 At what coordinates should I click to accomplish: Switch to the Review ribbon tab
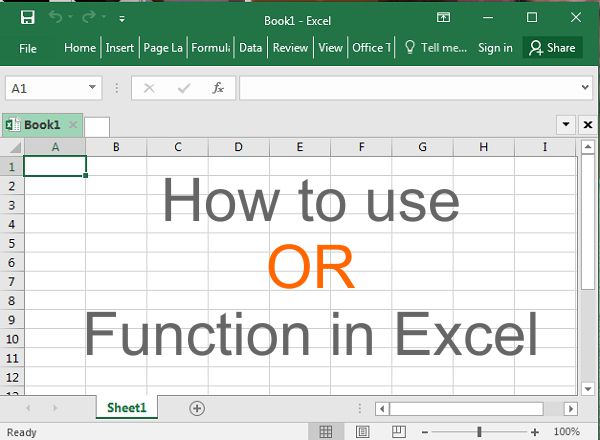(290, 48)
